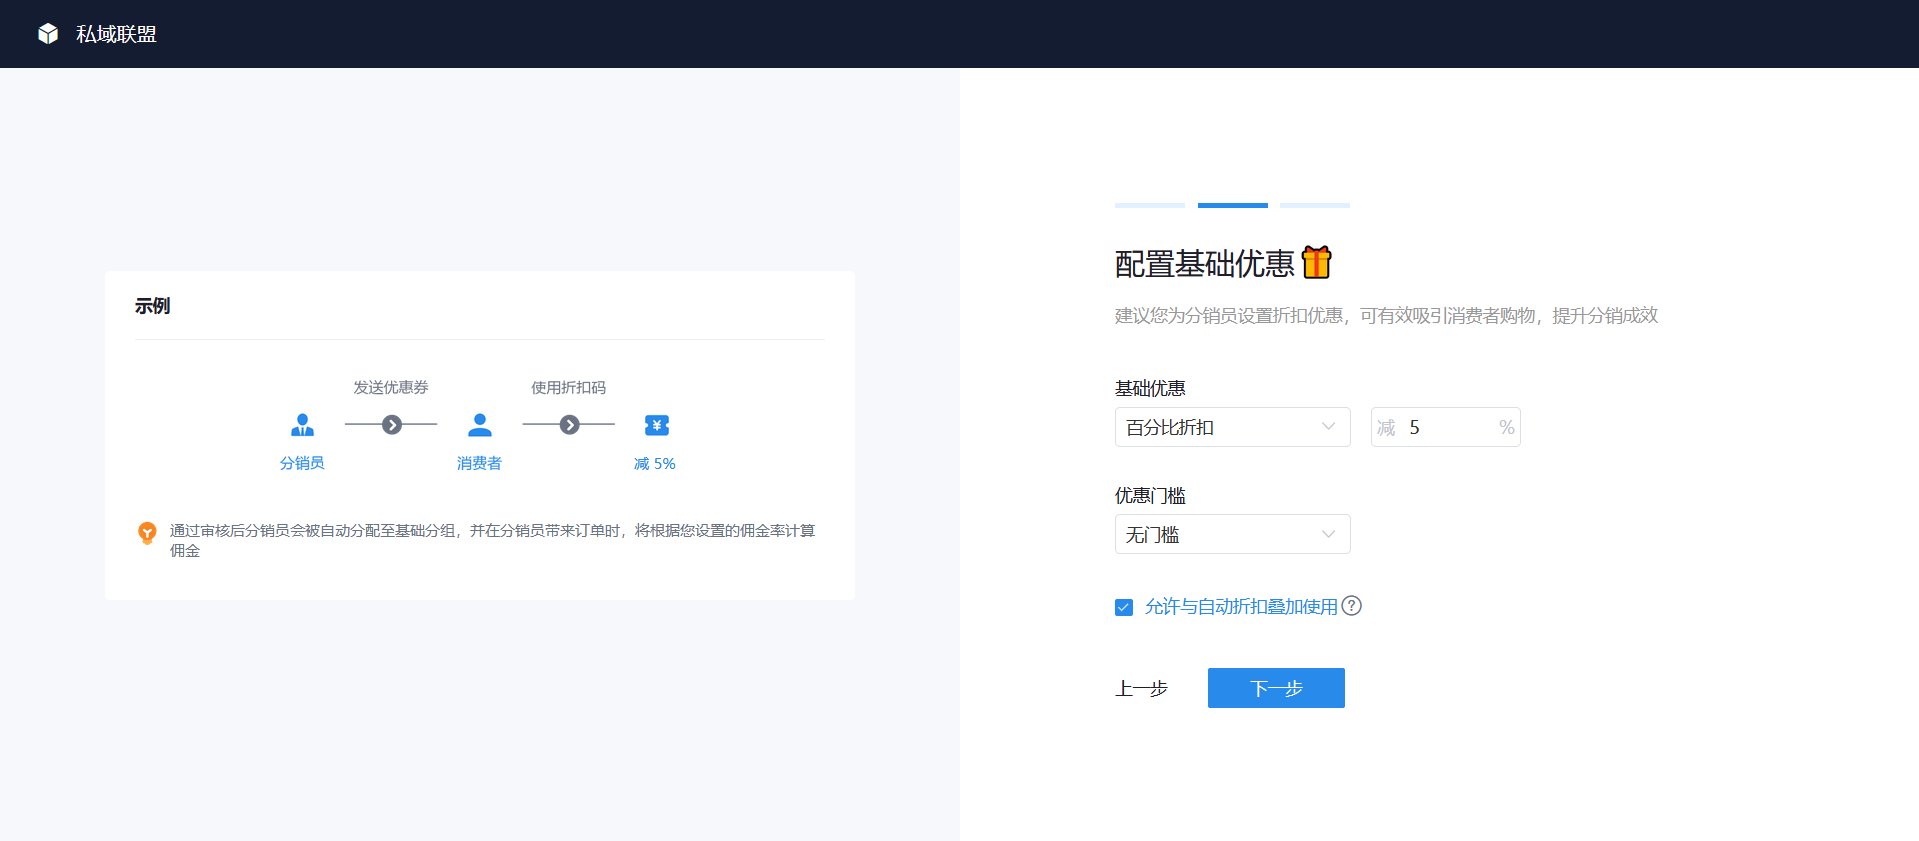The width and height of the screenshot is (1919, 841).
Task: Select the second active step bar
Action: tap(1233, 205)
